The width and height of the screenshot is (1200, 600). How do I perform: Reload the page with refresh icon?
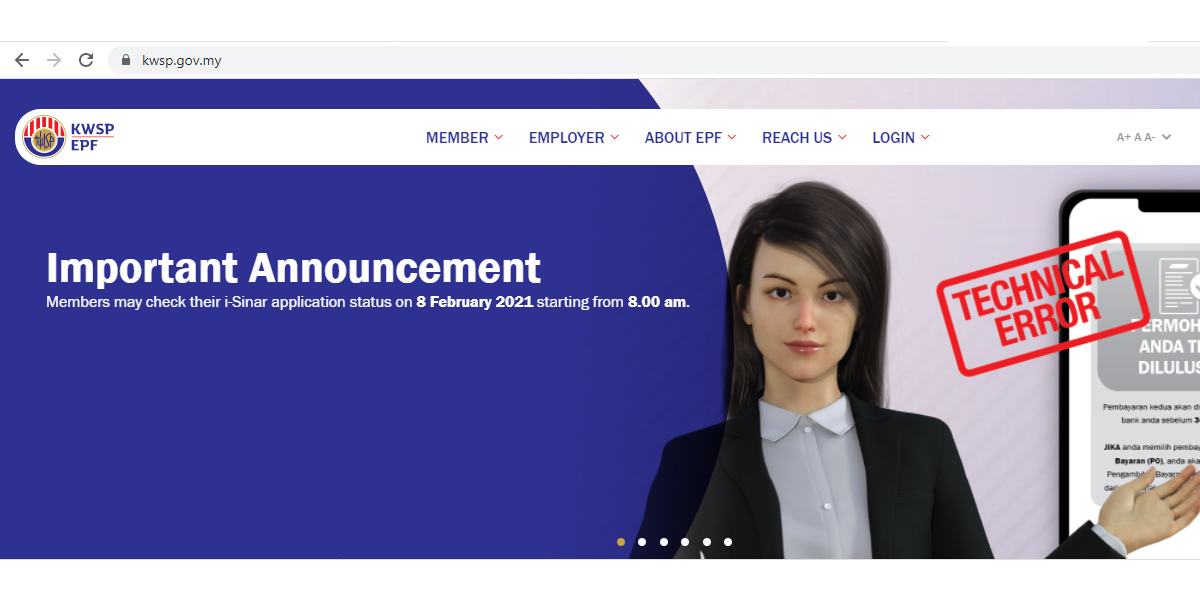86,60
